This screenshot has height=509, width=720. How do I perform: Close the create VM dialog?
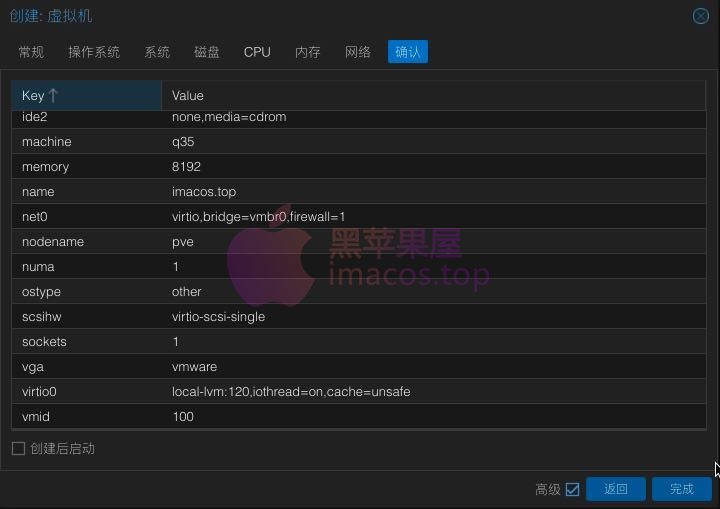pyautogui.click(x=701, y=16)
